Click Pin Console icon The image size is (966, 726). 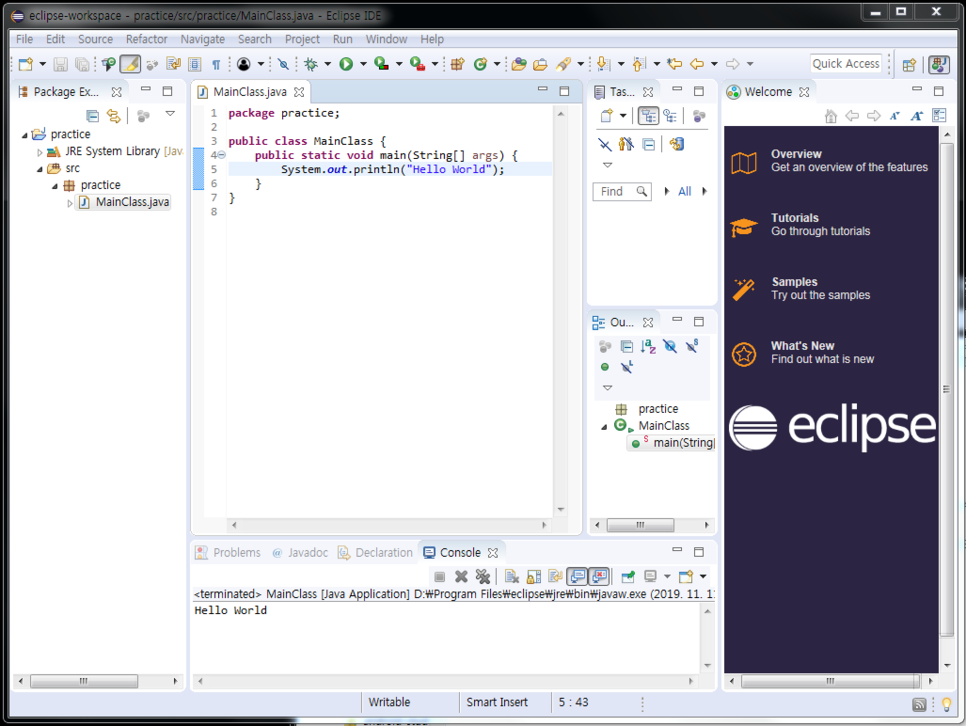pyautogui.click(x=628, y=577)
